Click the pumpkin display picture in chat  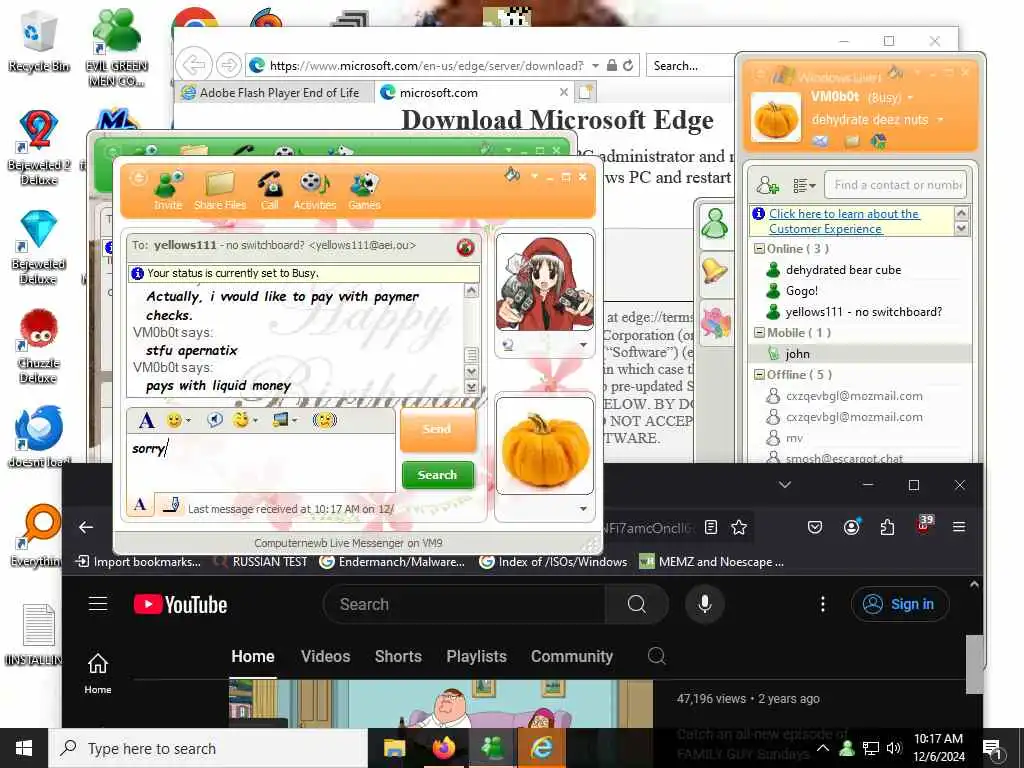click(x=545, y=445)
